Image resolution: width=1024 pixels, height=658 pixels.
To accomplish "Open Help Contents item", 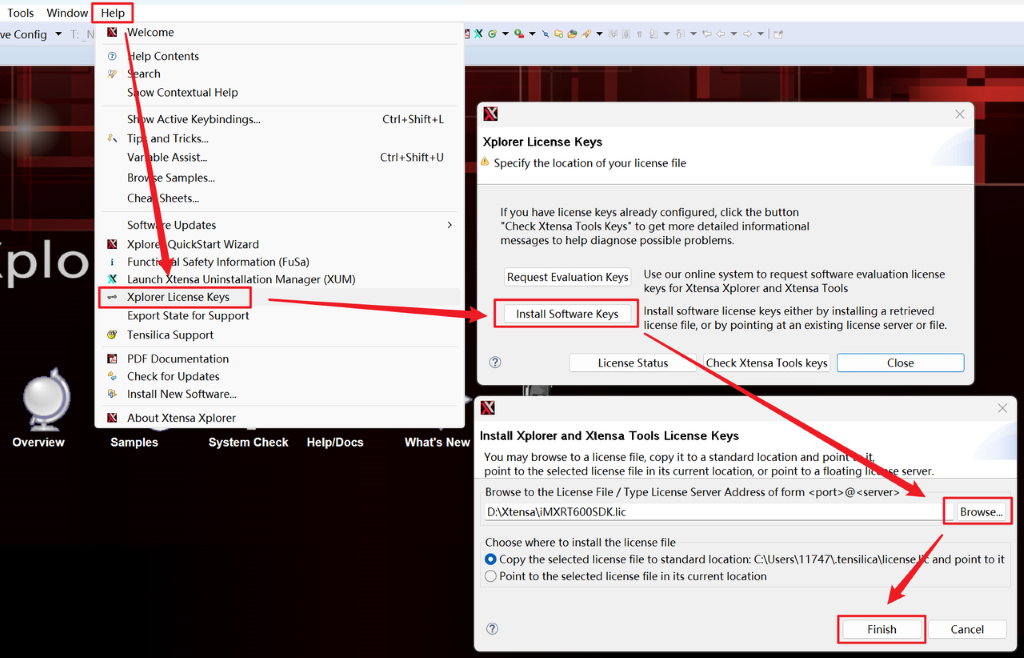I will (162, 56).
